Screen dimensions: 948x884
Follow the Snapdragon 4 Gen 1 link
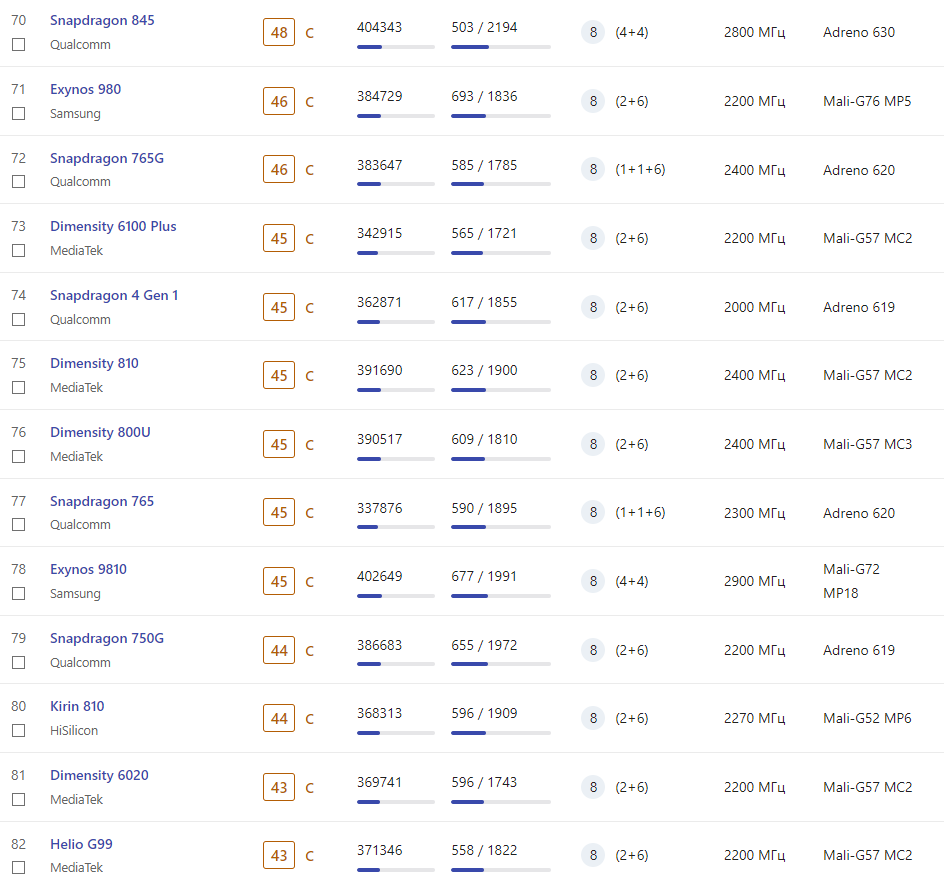coord(114,295)
